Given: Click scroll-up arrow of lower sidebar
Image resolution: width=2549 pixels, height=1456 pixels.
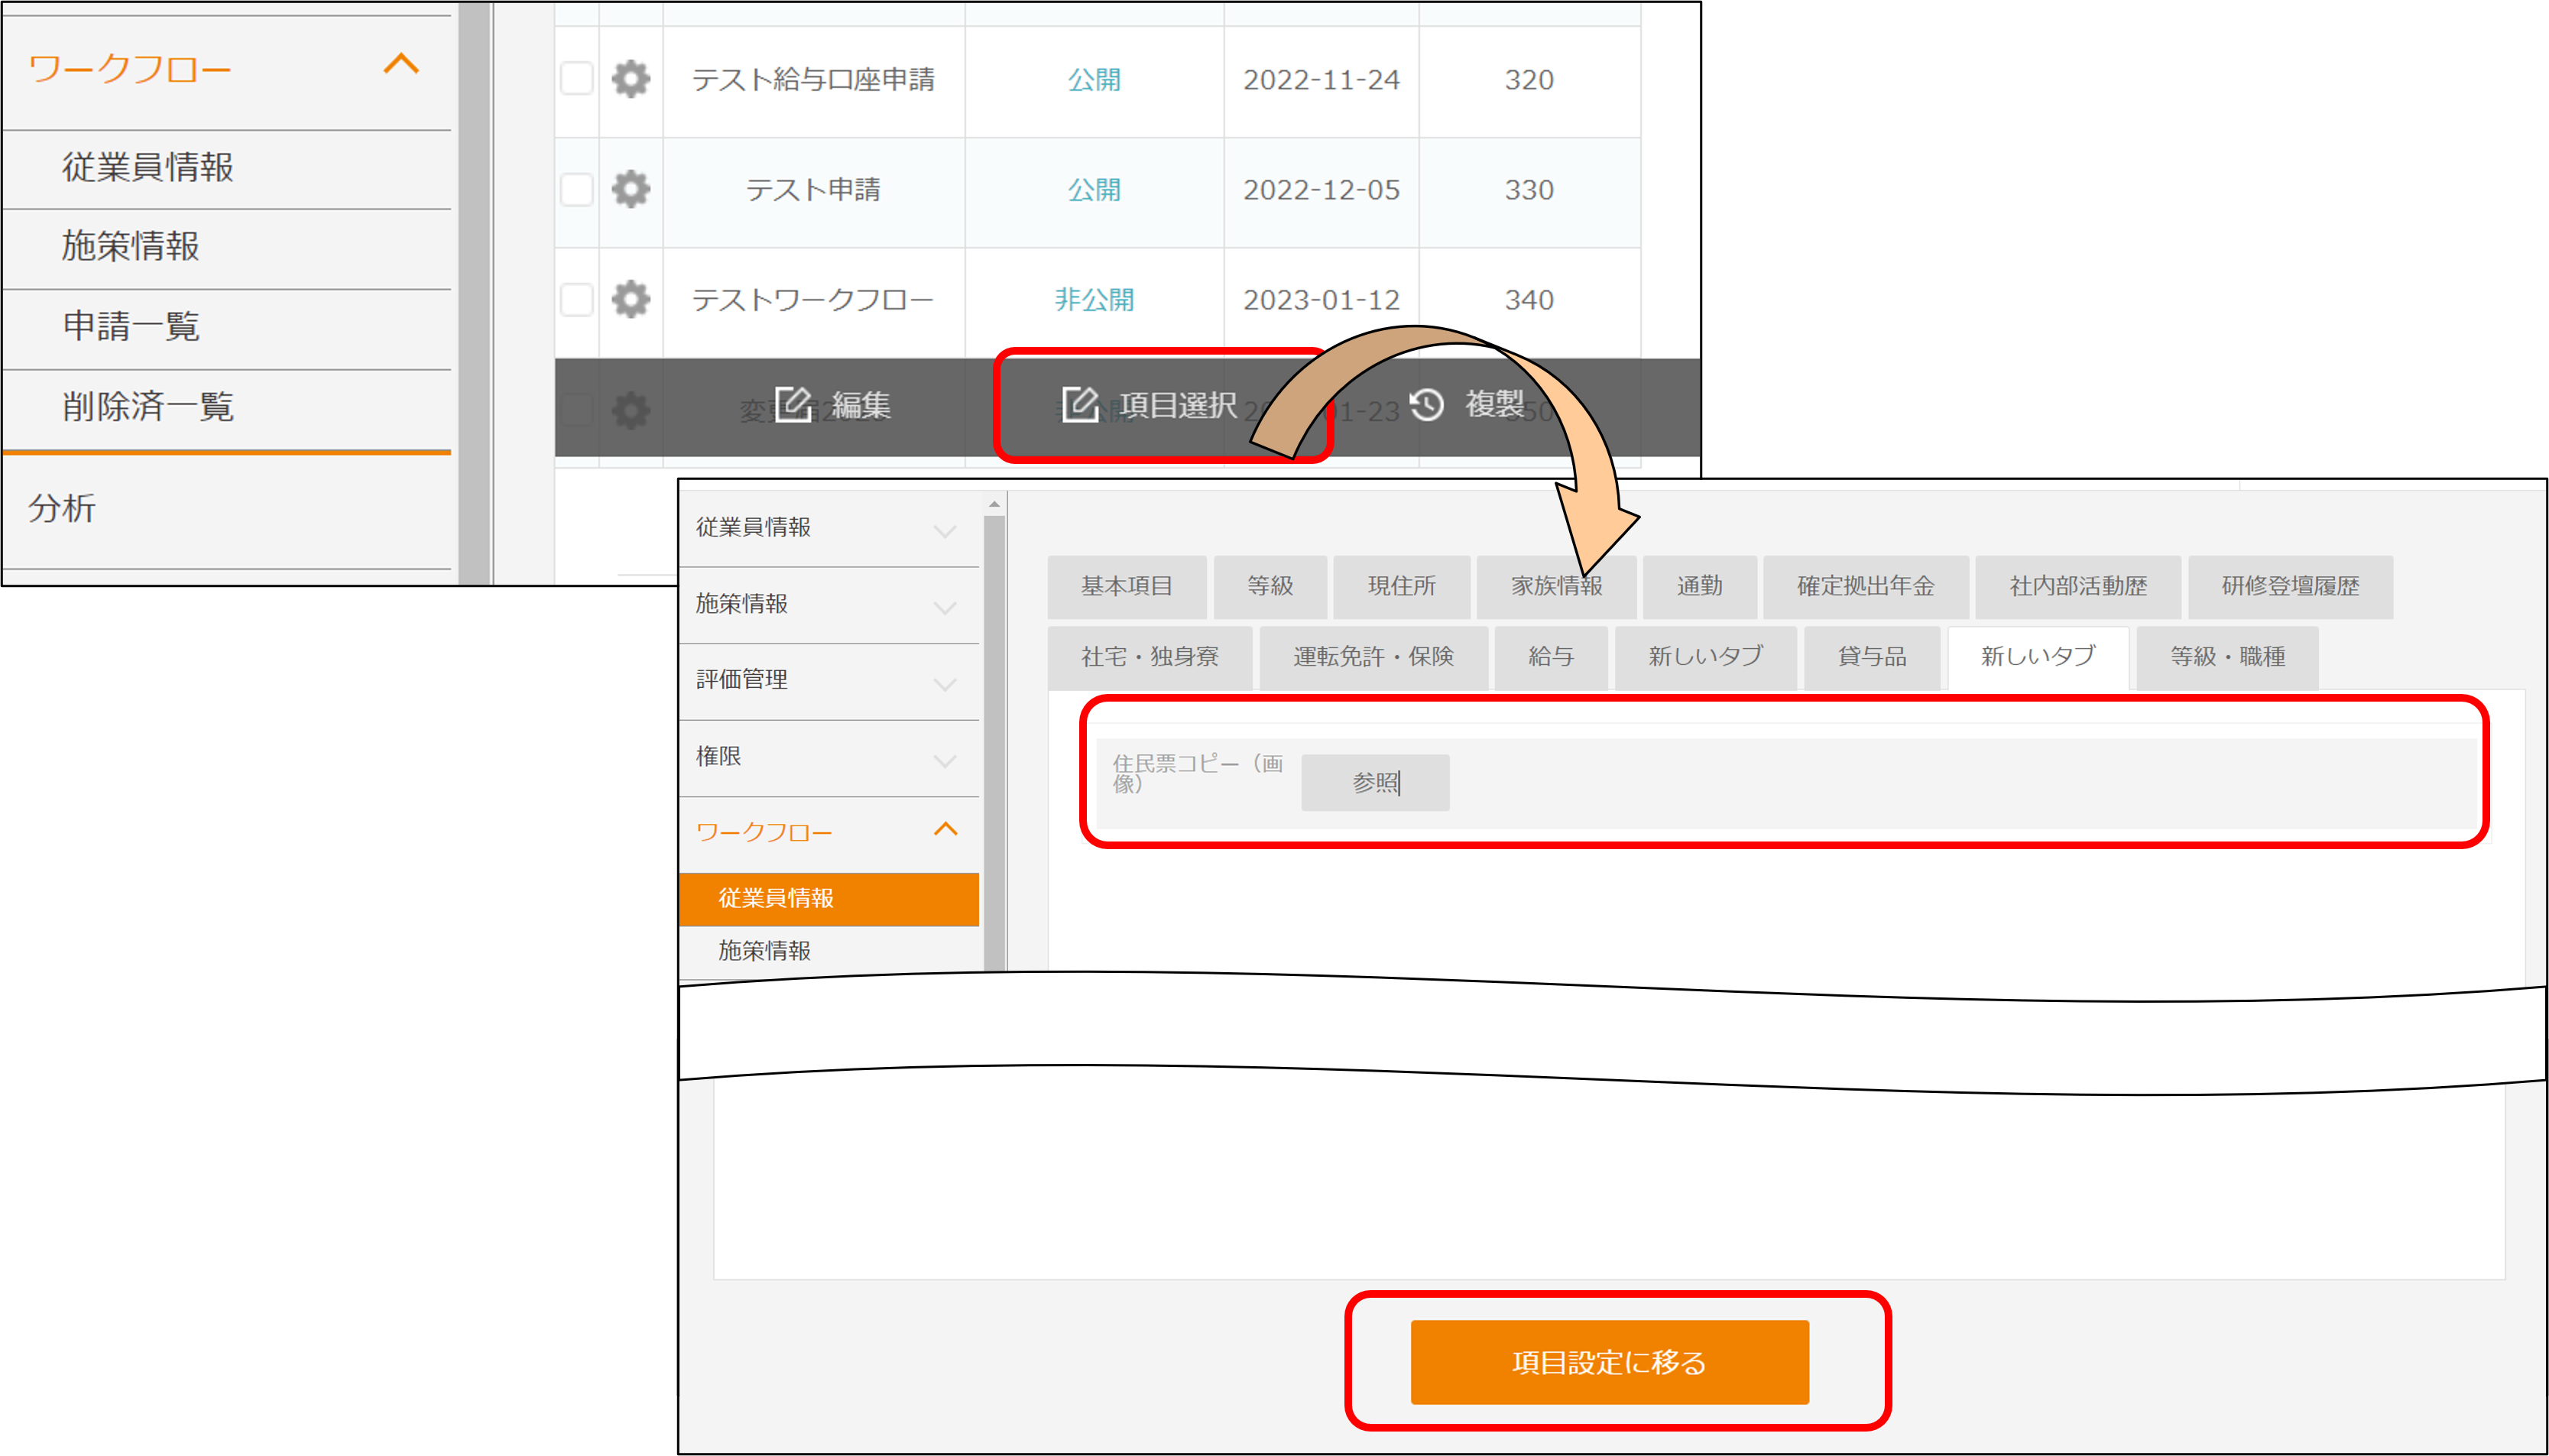Looking at the screenshot, I should point(994,504).
